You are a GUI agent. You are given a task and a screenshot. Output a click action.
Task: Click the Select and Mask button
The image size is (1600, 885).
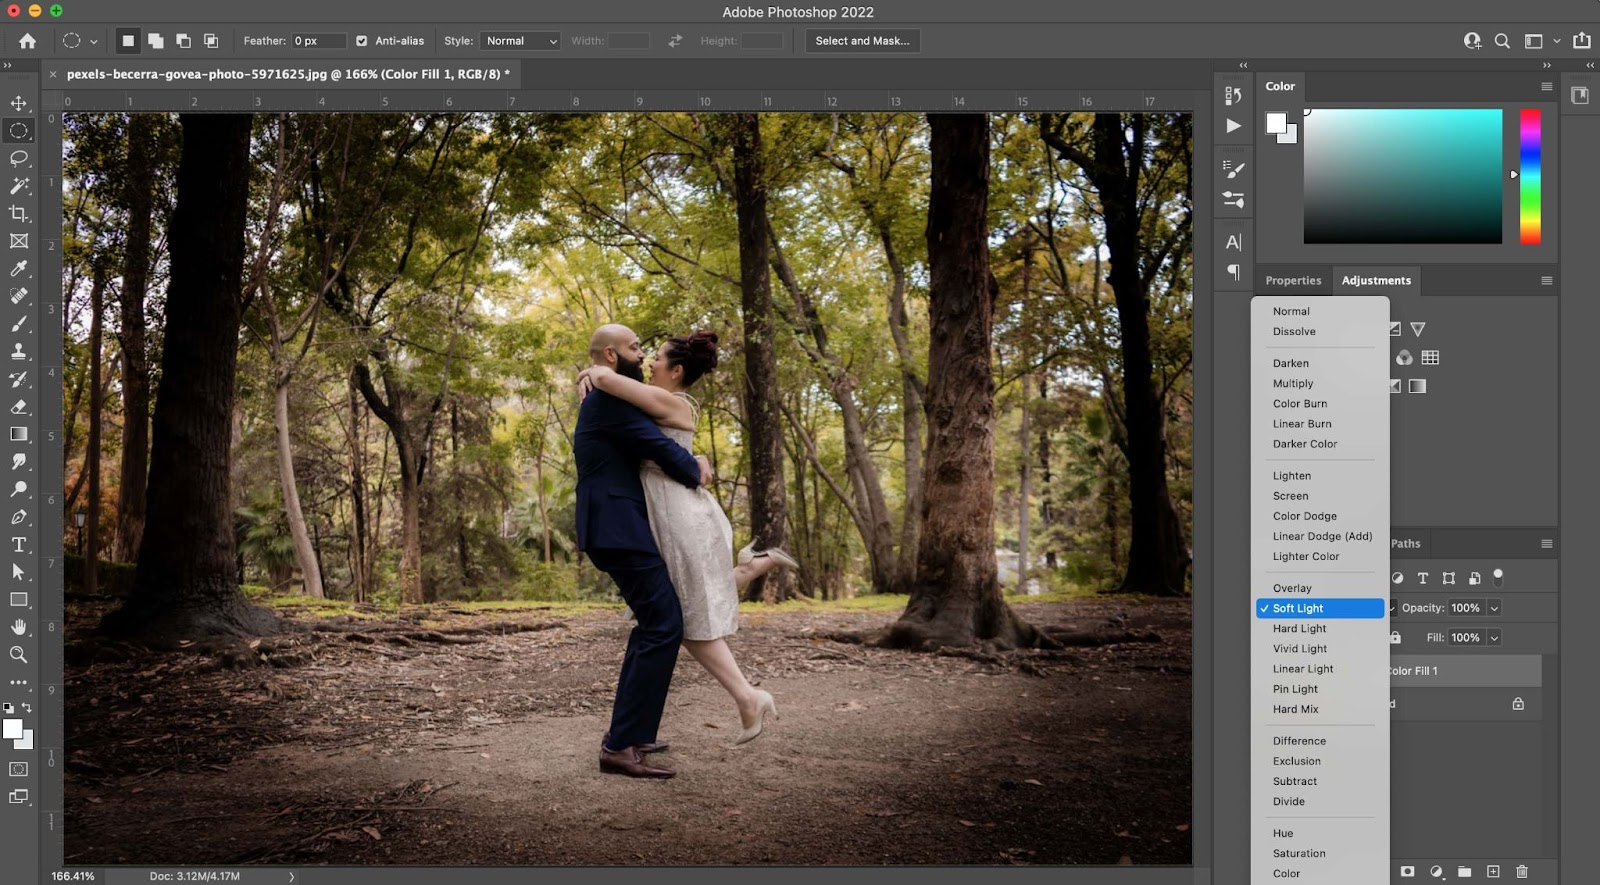tap(862, 41)
